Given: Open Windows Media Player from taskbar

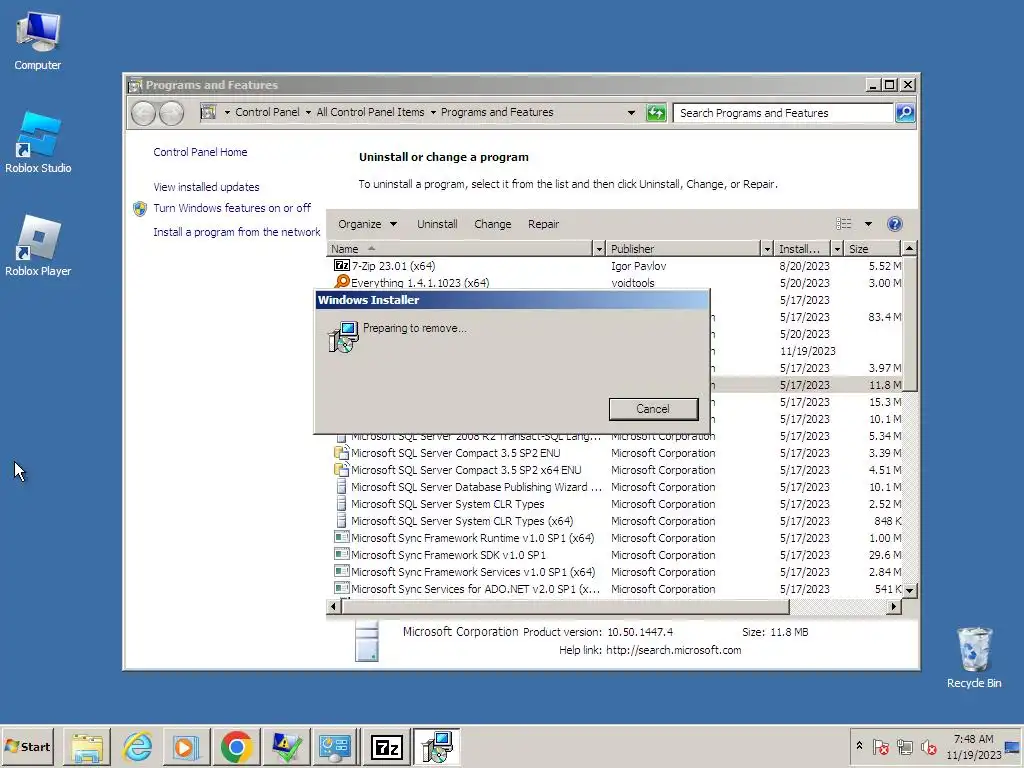Looking at the screenshot, I should pos(186,746).
